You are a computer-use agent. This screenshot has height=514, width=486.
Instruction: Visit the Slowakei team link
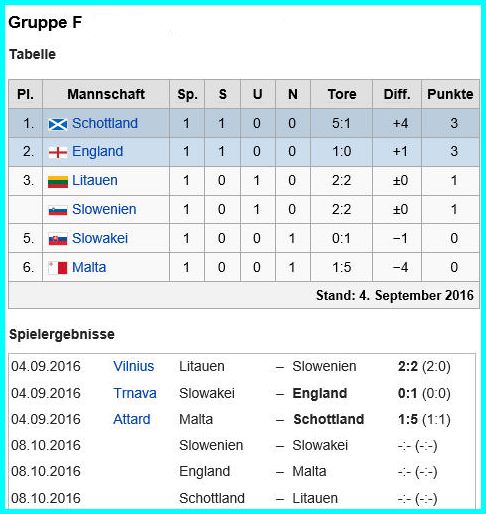pos(100,238)
